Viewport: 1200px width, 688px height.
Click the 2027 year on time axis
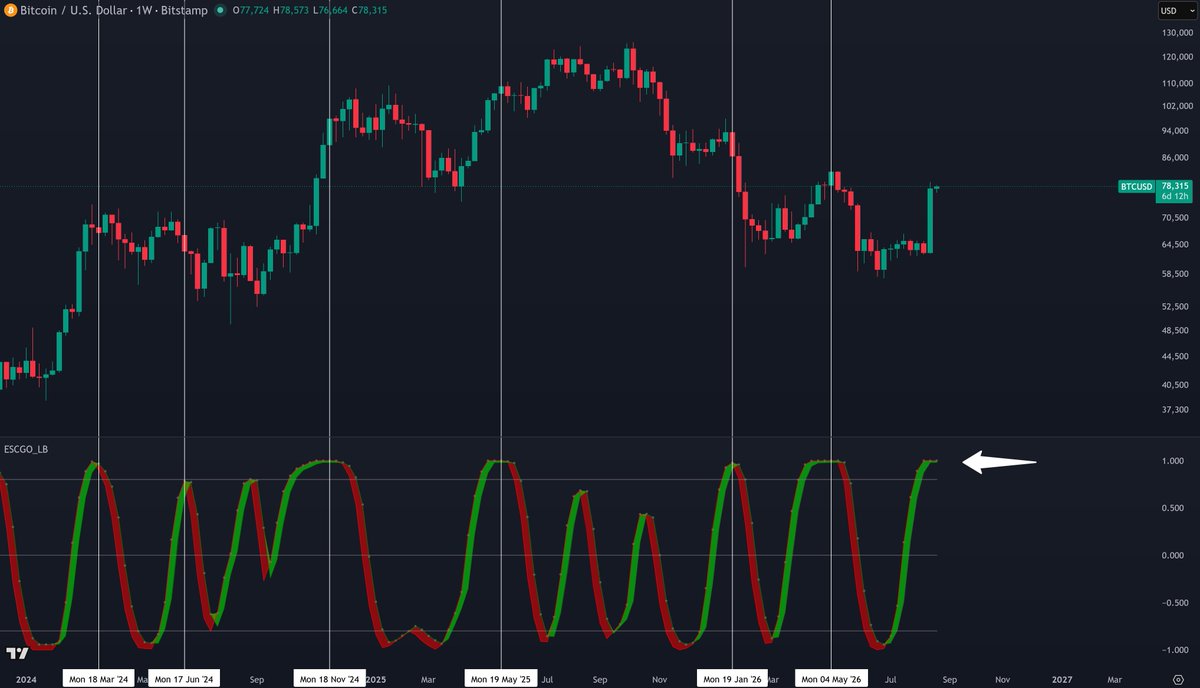1062,679
